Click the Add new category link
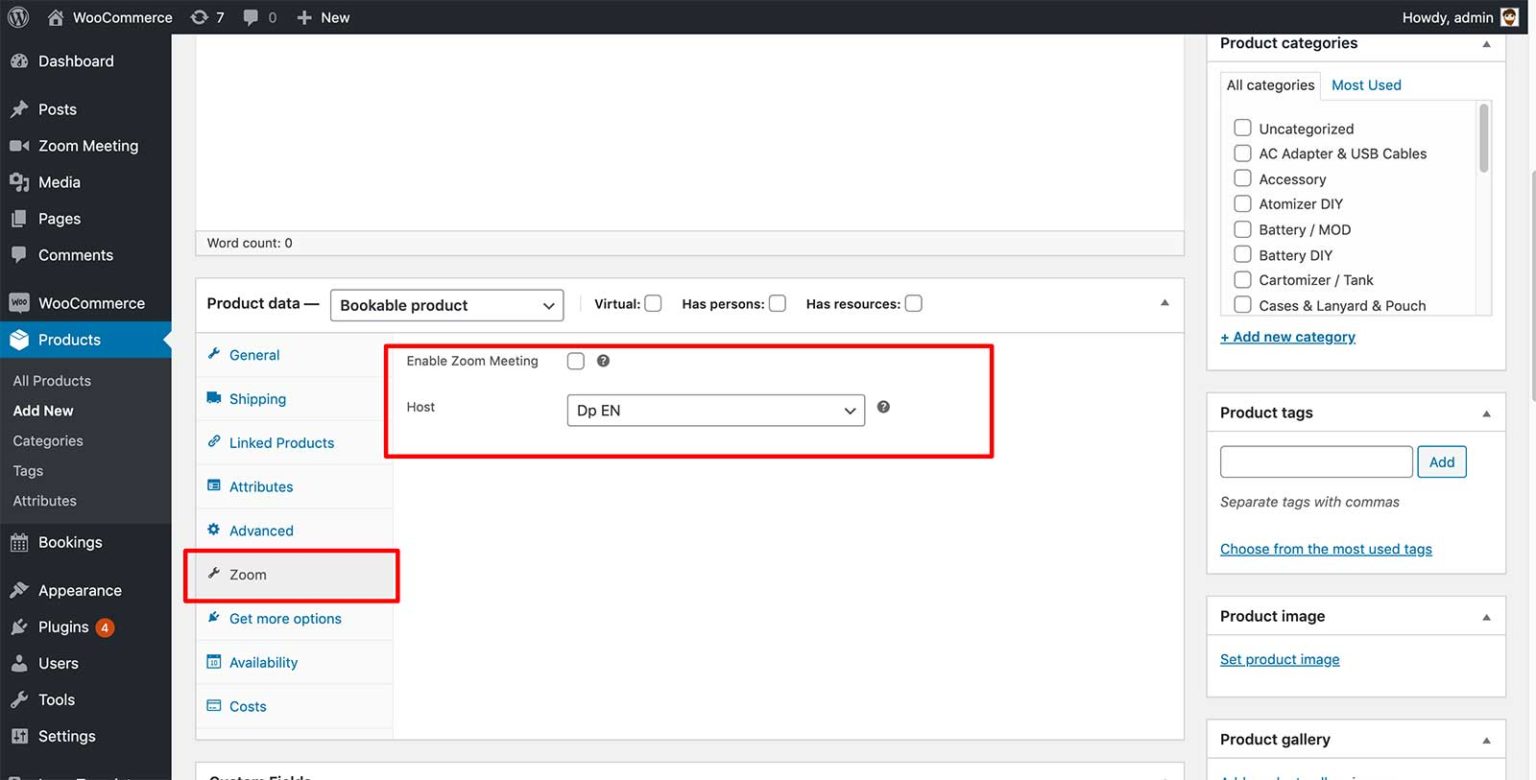This screenshot has width=1536, height=780. [1287, 336]
